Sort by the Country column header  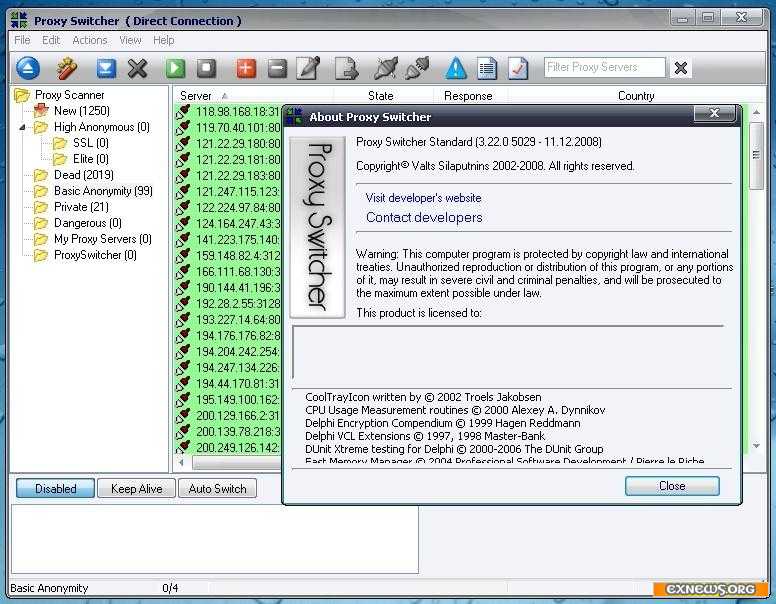pyautogui.click(x=636, y=96)
